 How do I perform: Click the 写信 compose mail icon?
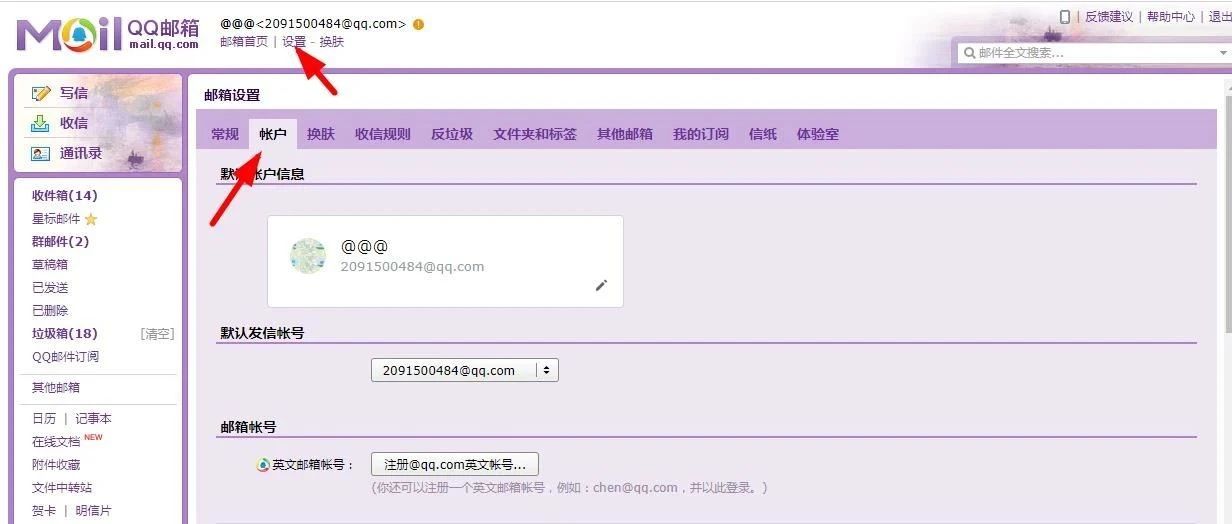(41, 93)
